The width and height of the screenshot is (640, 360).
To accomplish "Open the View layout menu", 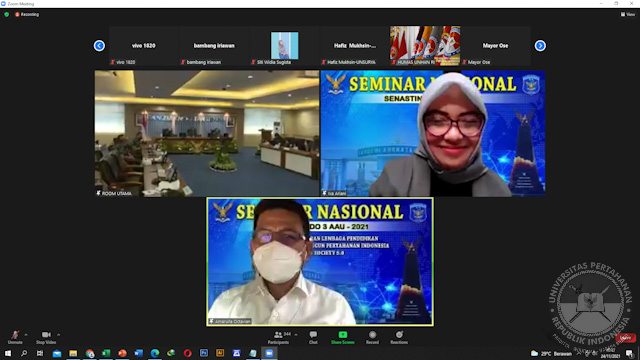I will click(628, 14).
